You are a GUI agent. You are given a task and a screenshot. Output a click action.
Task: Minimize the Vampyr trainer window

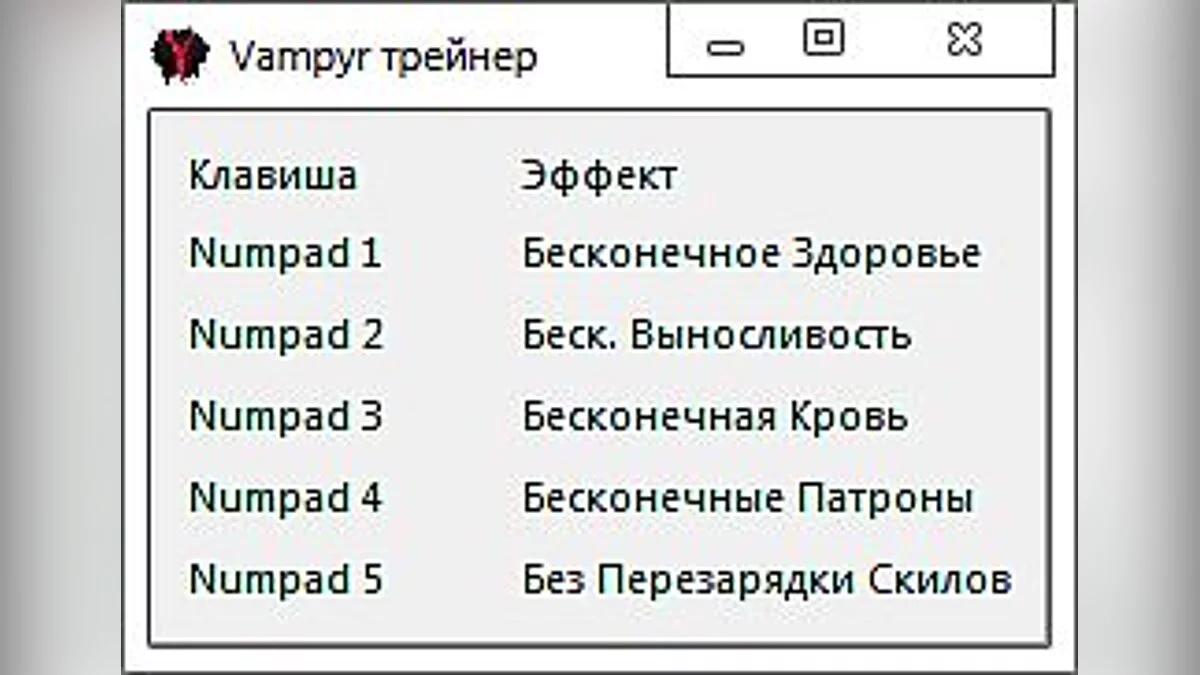pyautogui.click(x=727, y=44)
